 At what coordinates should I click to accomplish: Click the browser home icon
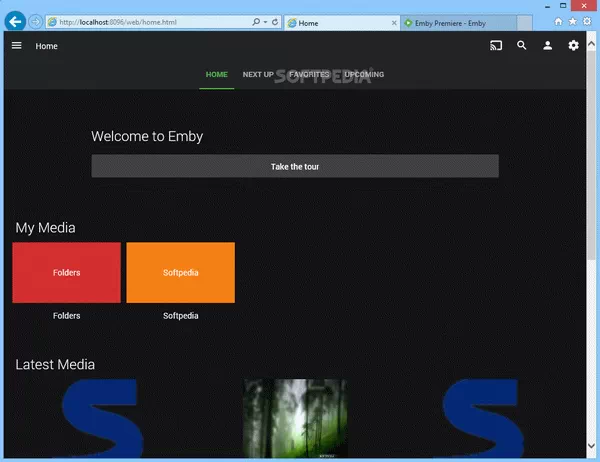pos(558,21)
